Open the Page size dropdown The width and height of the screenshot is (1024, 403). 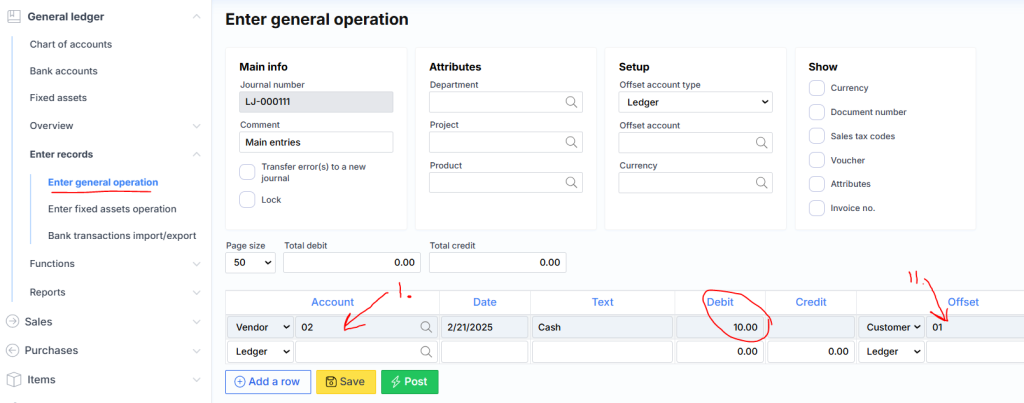[251, 262]
